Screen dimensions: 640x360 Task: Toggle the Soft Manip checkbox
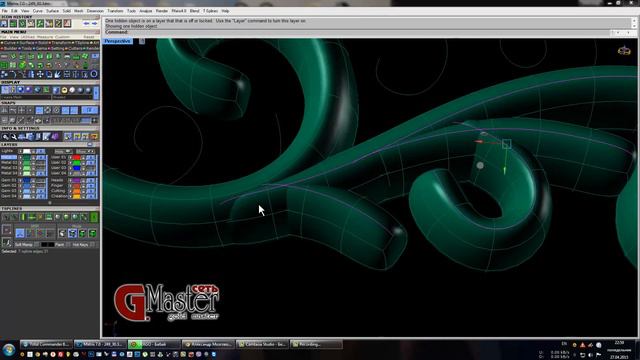[37, 245]
